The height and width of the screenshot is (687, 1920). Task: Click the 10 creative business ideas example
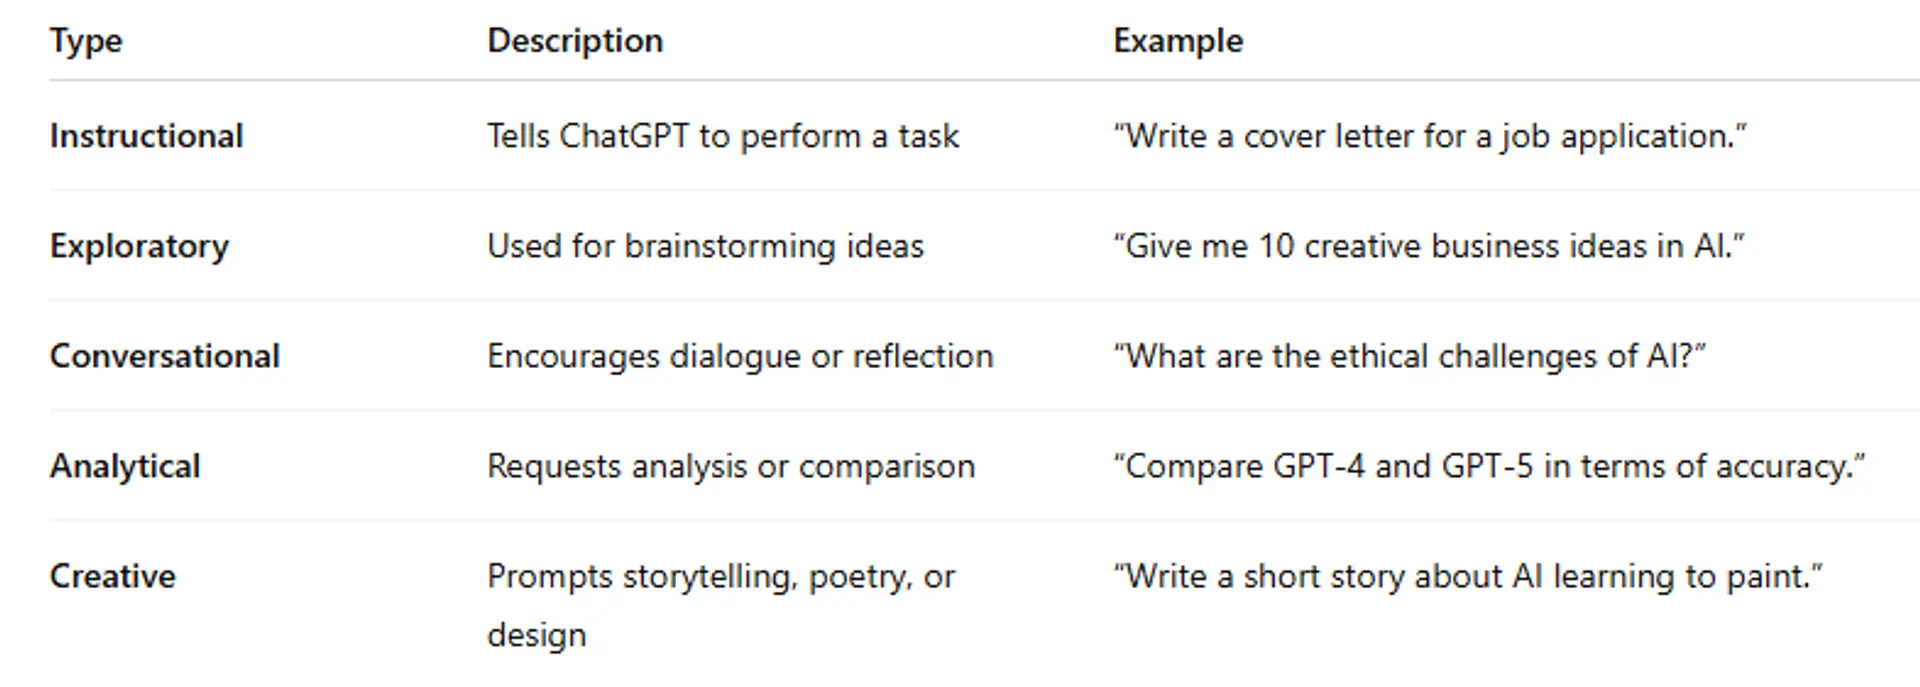click(x=1430, y=246)
